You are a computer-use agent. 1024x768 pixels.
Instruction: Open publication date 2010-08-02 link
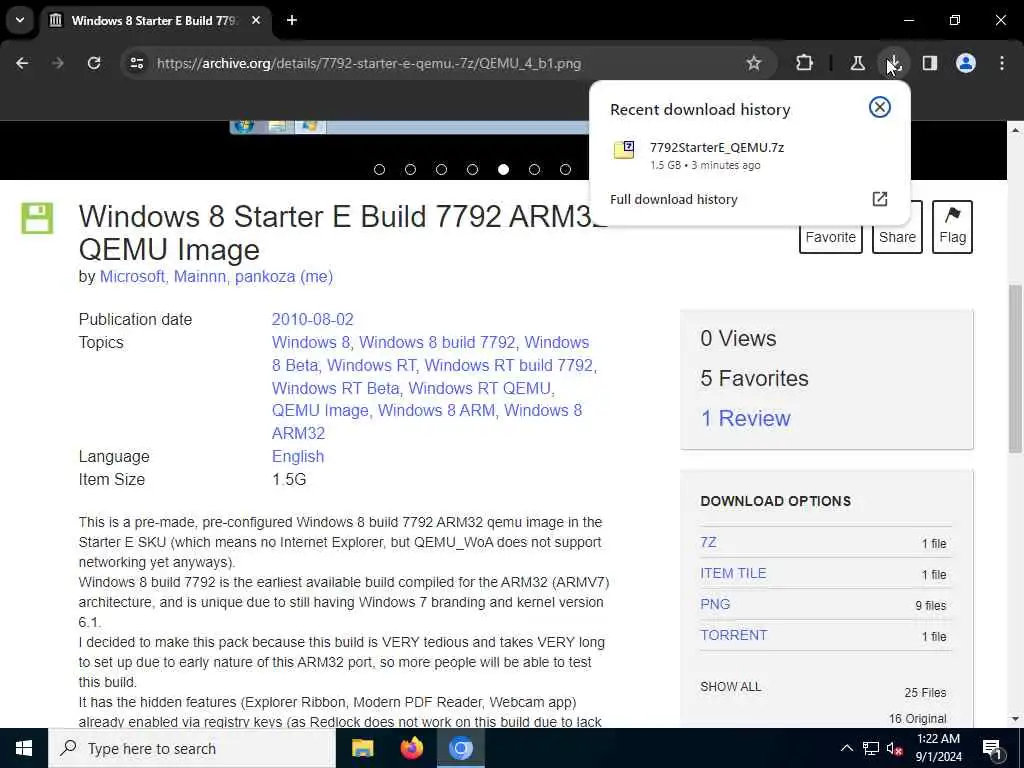(x=312, y=319)
